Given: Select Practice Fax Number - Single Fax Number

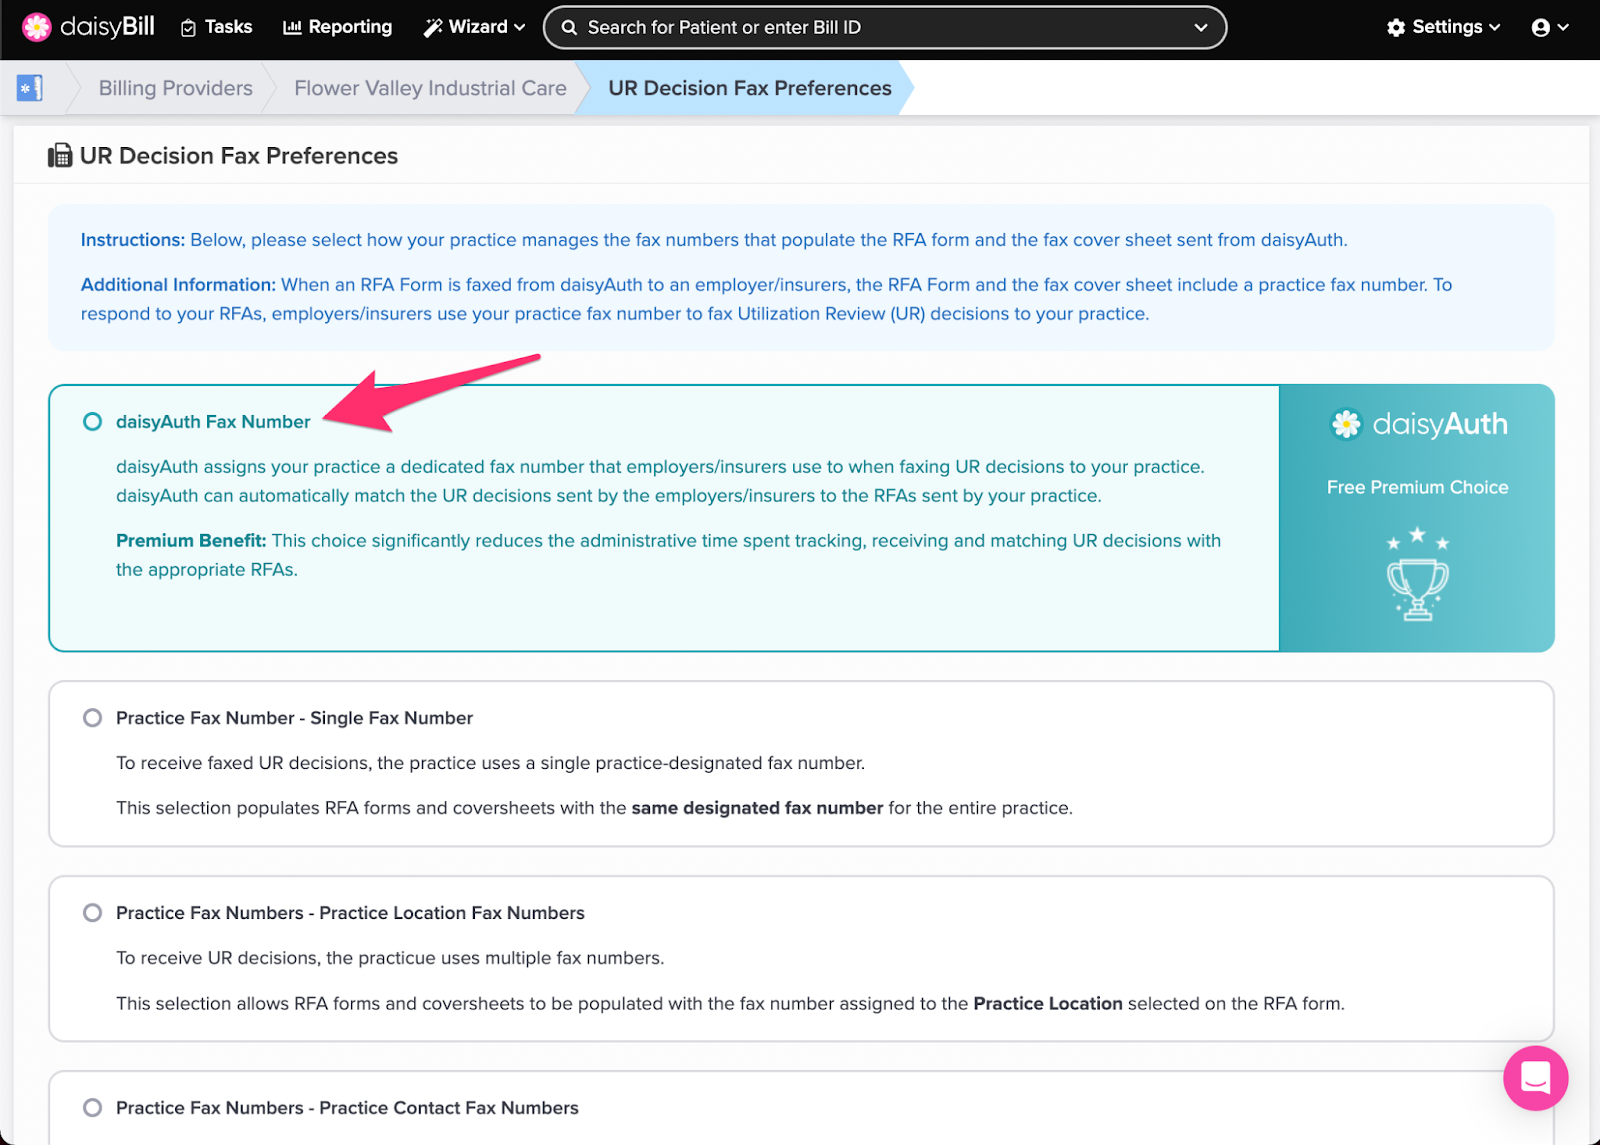Looking at the screenshot, I should coord(92,718).
